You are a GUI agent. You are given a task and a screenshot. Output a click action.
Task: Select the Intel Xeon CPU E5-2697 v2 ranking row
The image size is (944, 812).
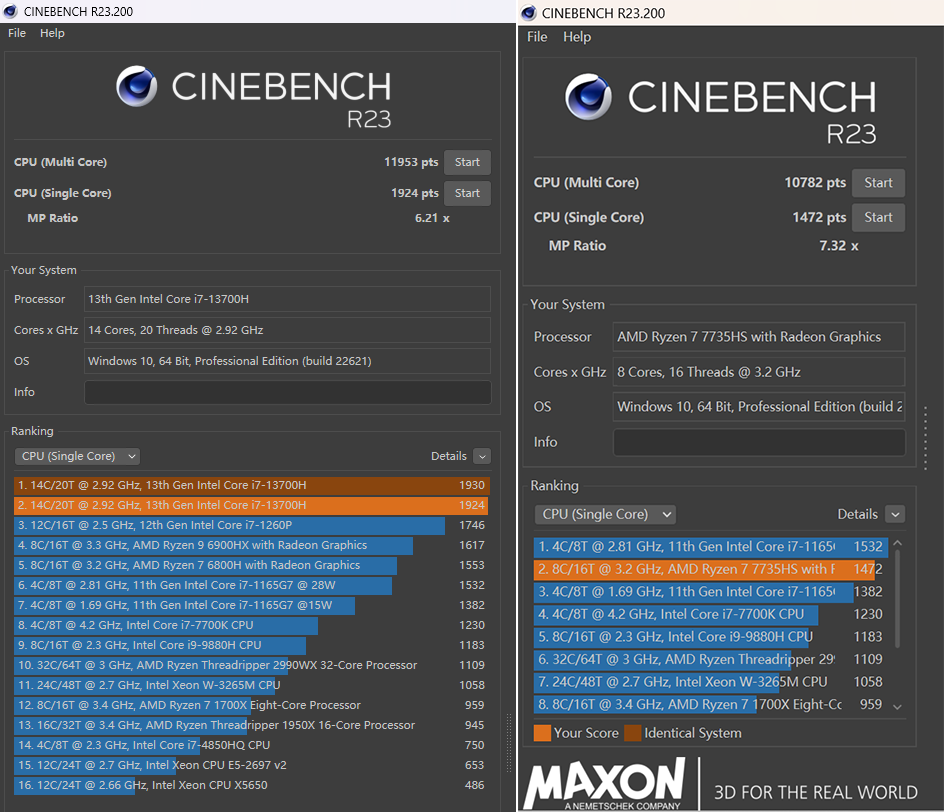pyautogui.click(x=252, y=765)
